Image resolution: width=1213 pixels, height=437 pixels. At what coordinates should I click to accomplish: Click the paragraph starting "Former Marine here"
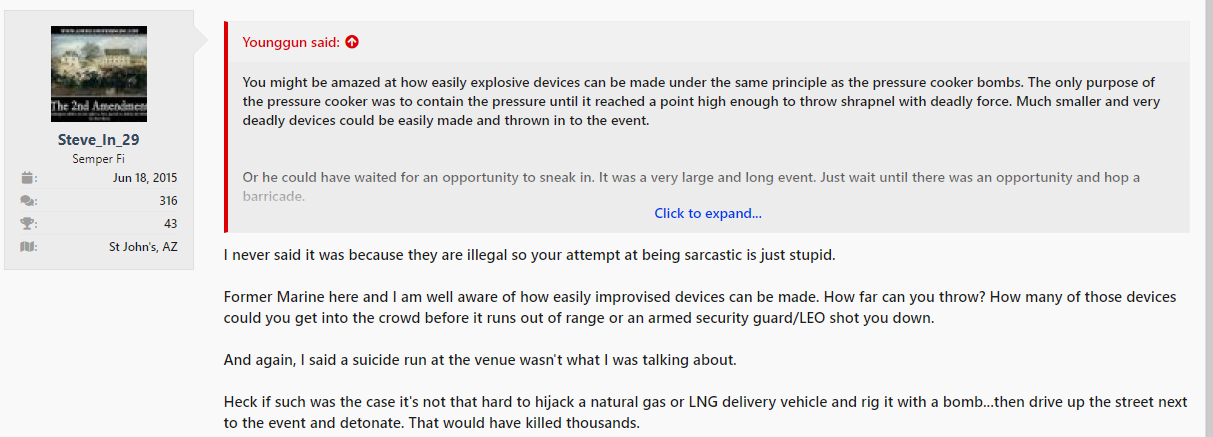[x=698, y=308]
